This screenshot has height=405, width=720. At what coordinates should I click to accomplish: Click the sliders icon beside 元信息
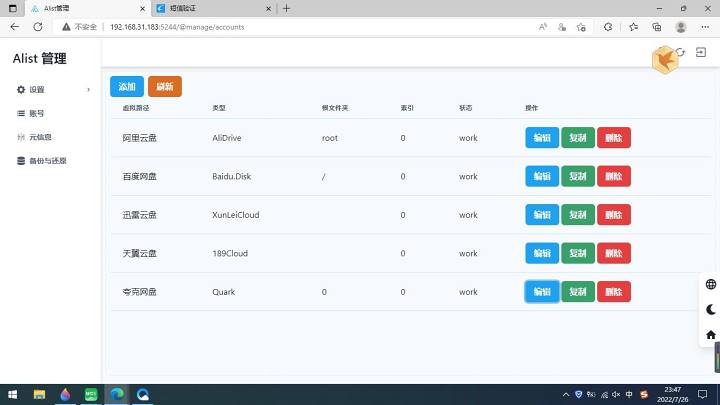21,137
